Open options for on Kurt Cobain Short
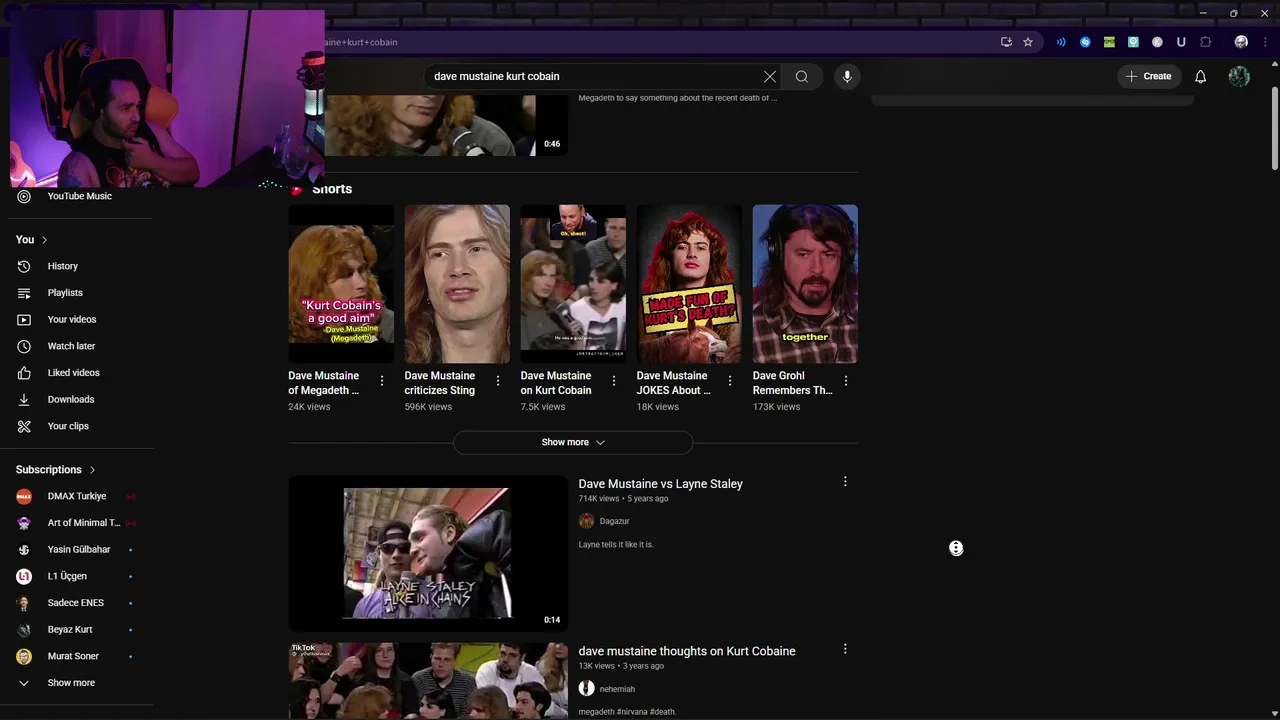Screen dimensions: 1280x720 (x=614, y=381)
